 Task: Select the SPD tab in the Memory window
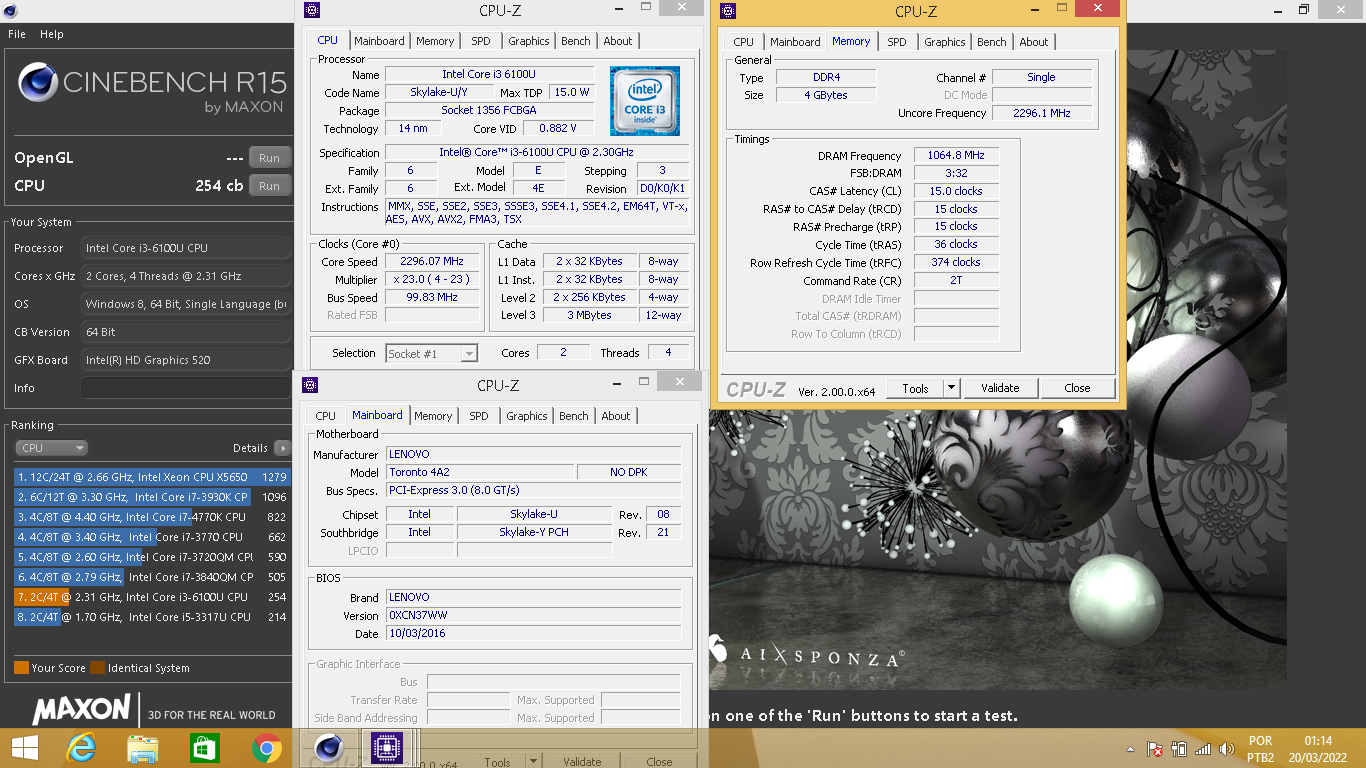click(x=897, y=42)
